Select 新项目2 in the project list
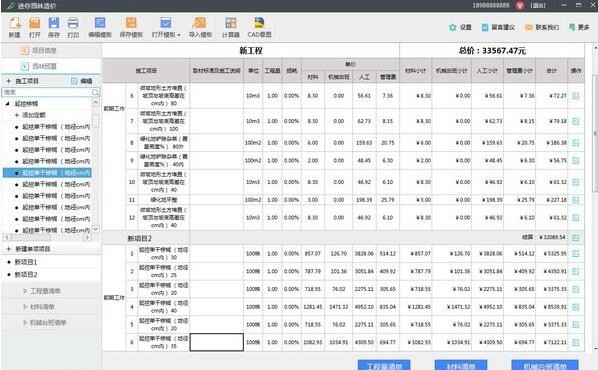Viewport: 598px width, 370px height. [26, 275]
